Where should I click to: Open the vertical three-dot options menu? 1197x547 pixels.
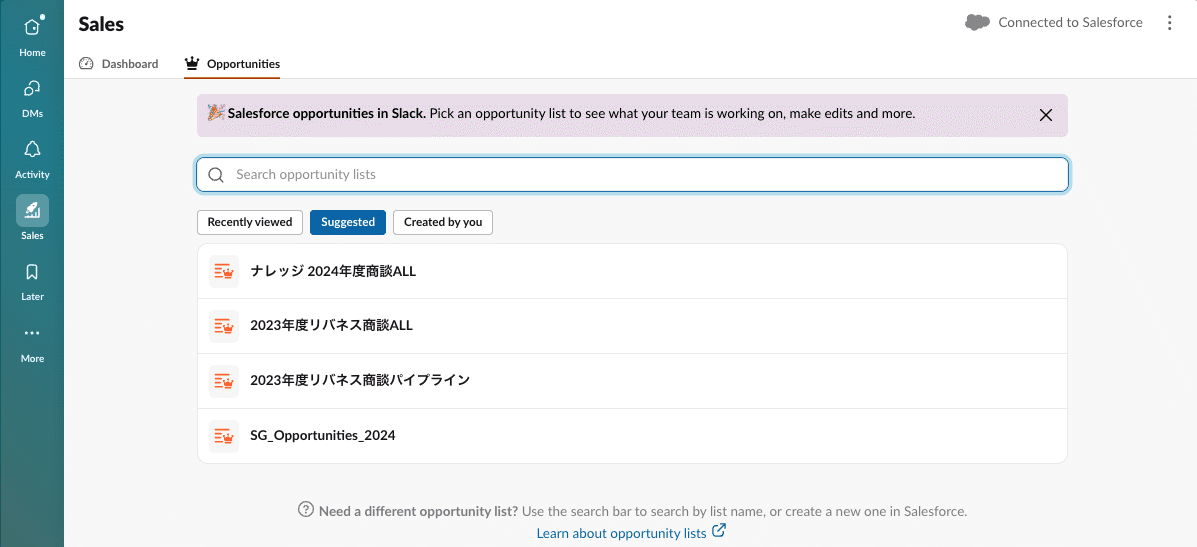point(1170,23)
